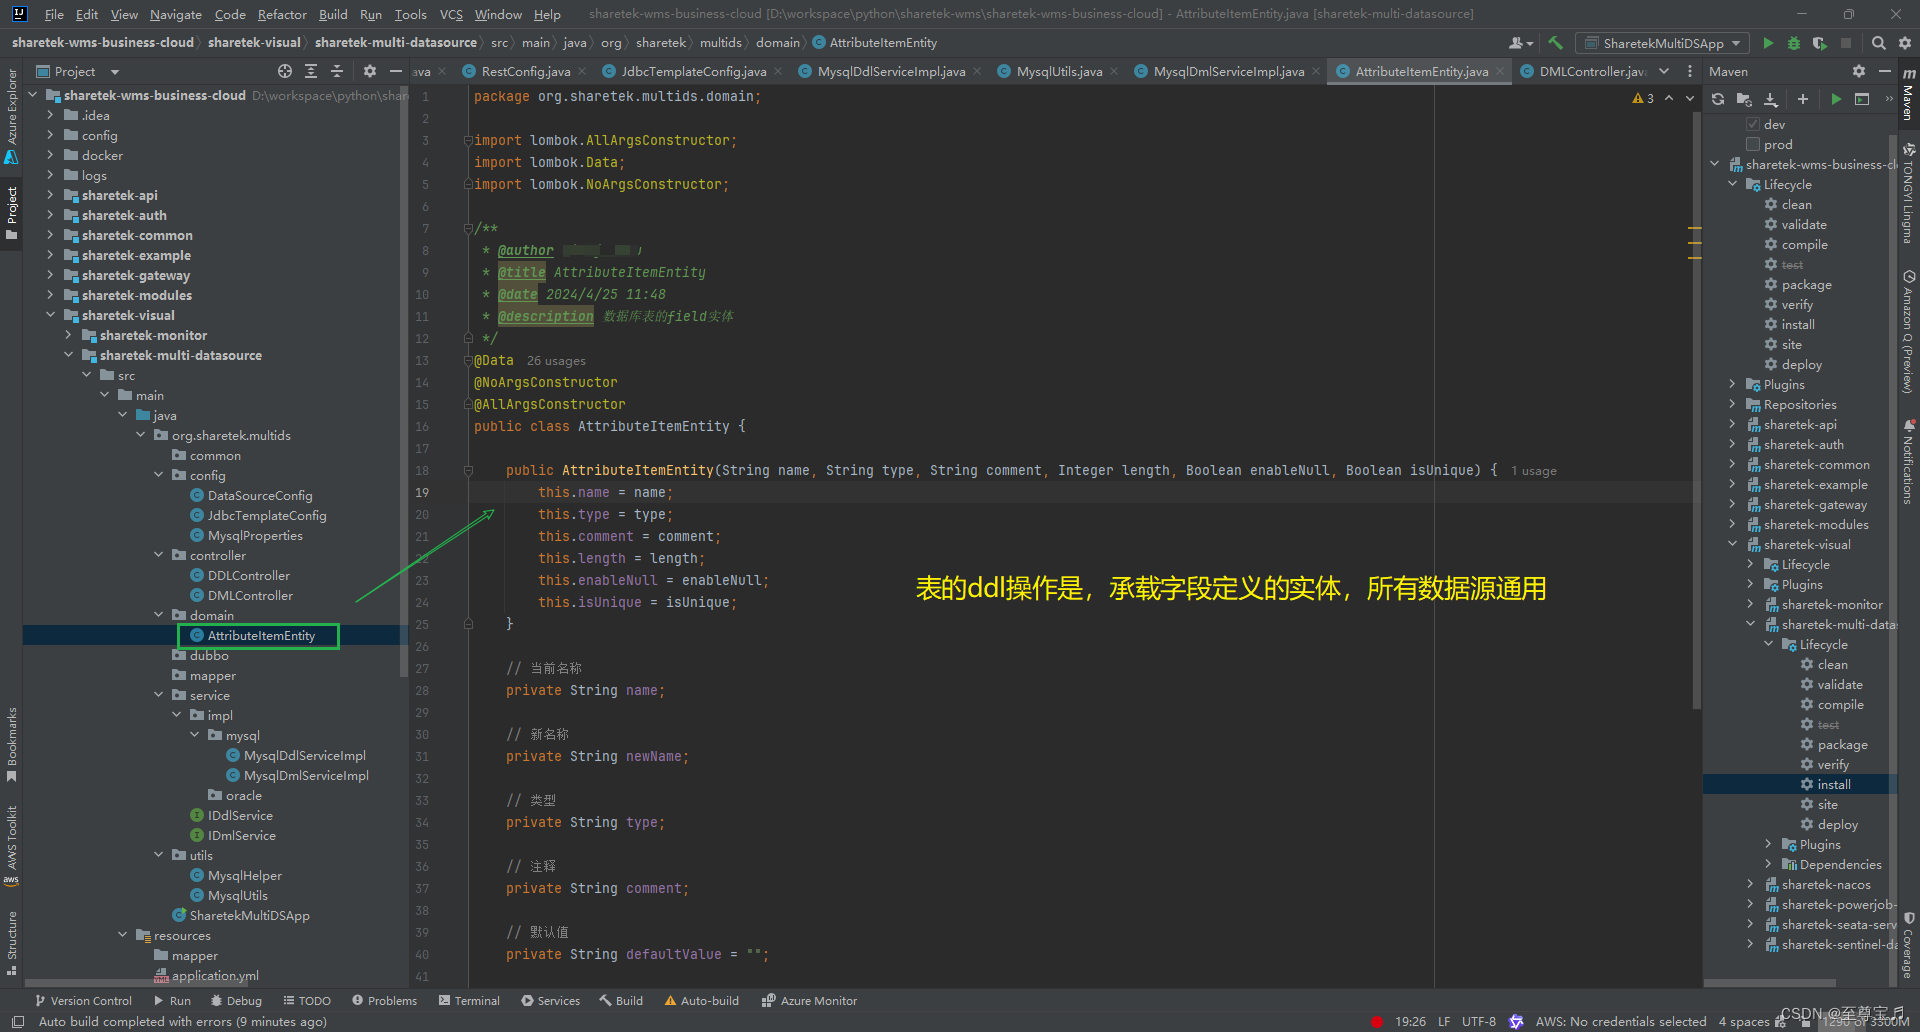Enable the prod Maven profile

(1753, 144)
